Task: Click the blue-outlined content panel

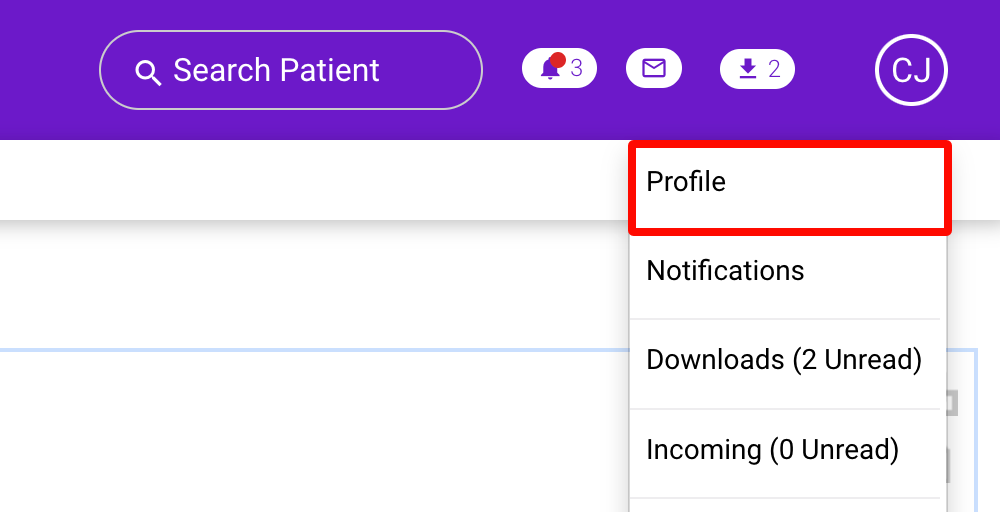Action: [x=300, y=430]
